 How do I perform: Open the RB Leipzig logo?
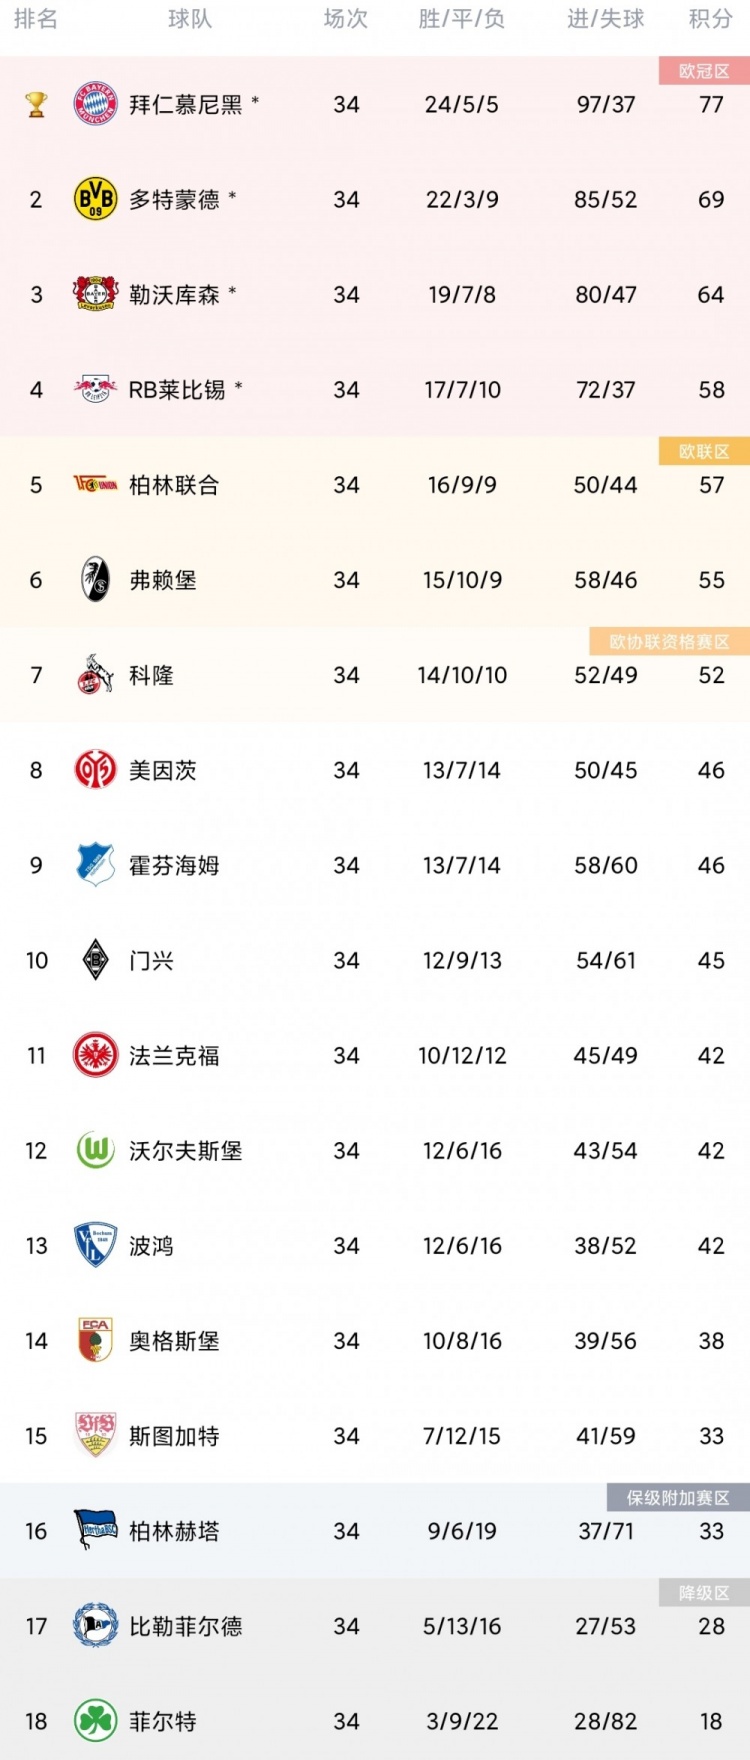[96, 389]
